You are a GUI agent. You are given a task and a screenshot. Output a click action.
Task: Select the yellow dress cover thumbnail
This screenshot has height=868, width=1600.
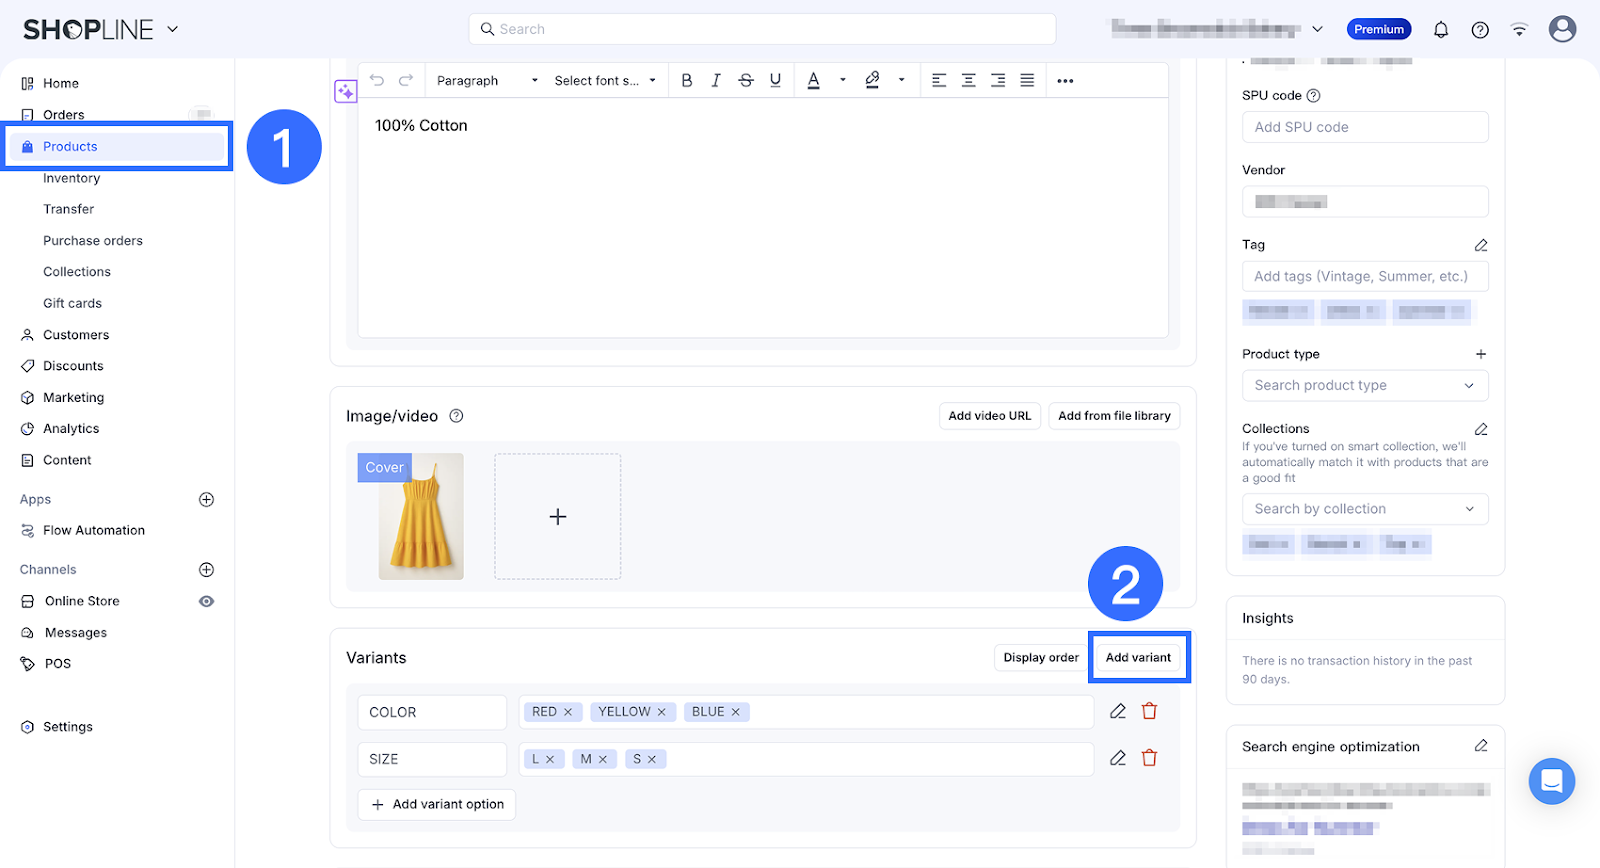click(x=421, y=516)
